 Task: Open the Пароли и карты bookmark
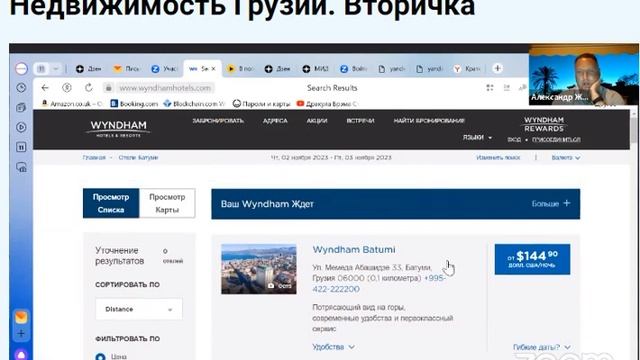pos(261,104)
